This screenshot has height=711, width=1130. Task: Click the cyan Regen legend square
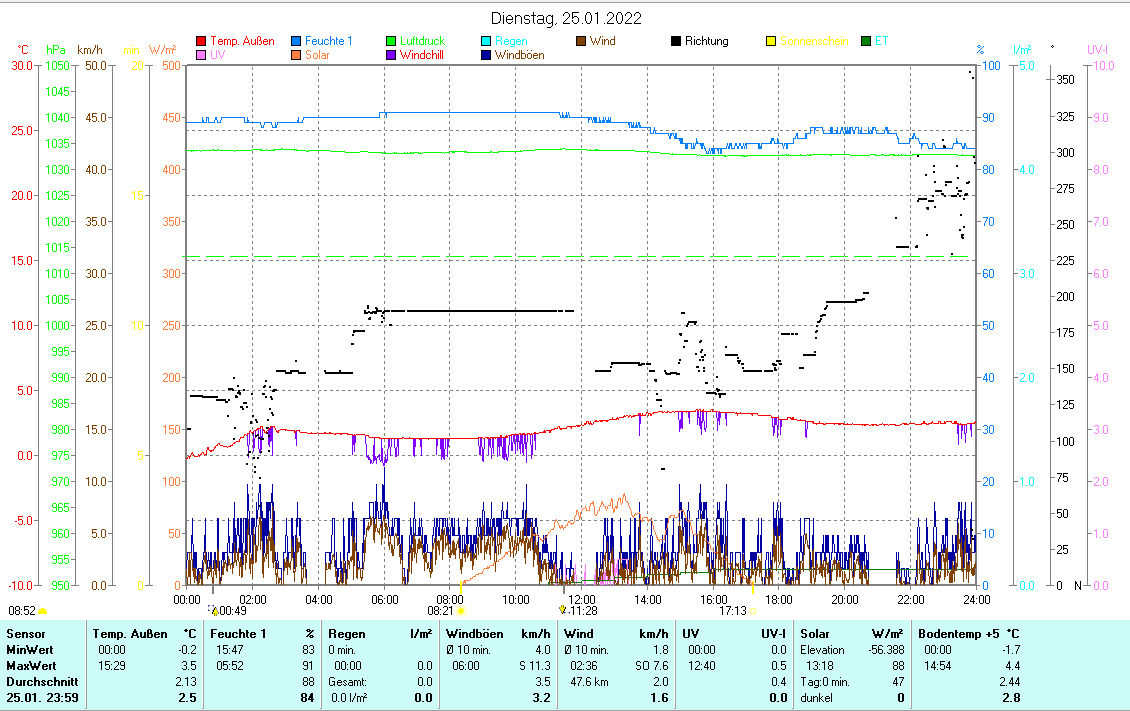click(x=487, y=42)
